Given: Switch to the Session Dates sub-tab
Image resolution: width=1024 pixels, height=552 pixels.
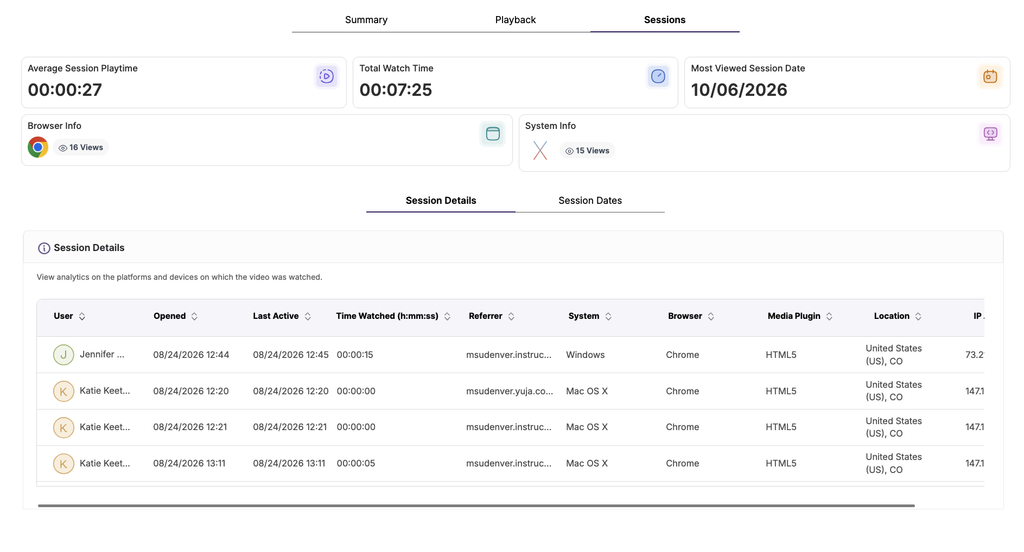Looking at the screenshot, I should click(590, 201).
